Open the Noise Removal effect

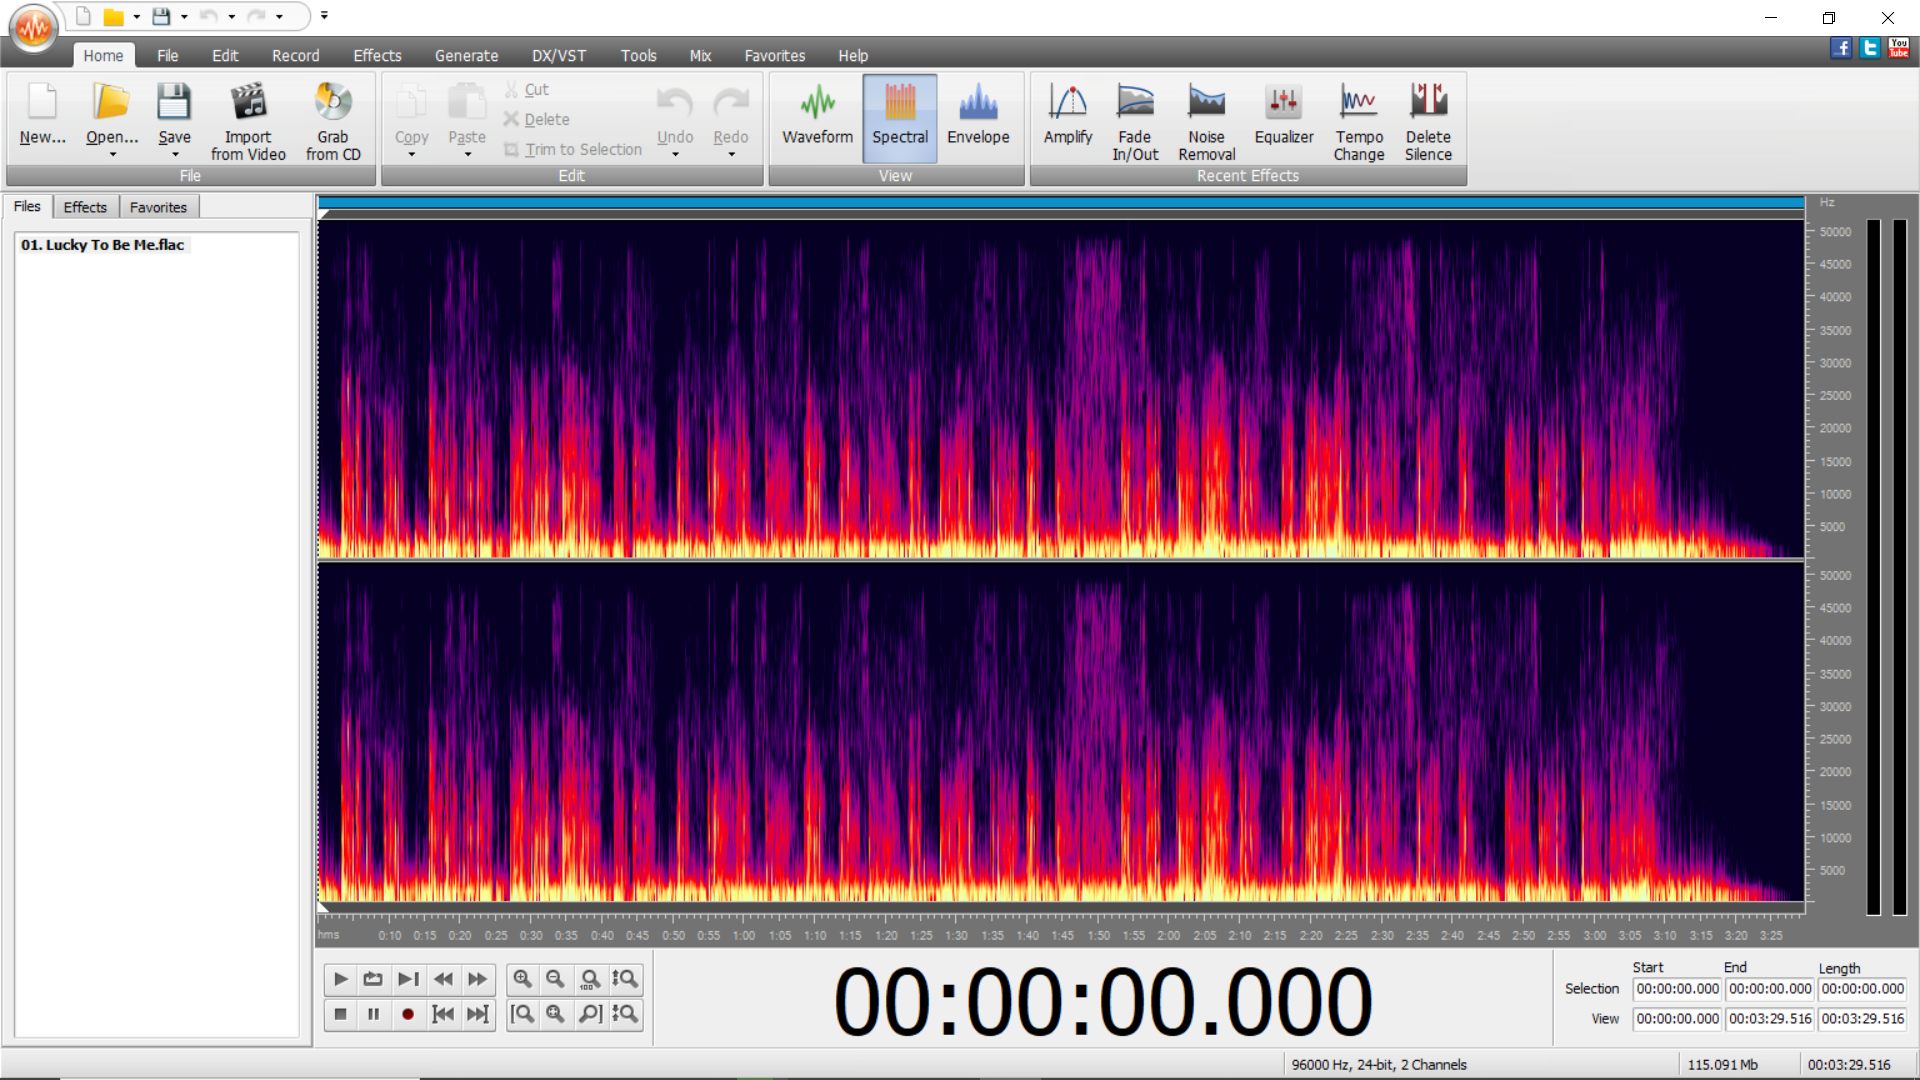click(x=1206, y=120)
